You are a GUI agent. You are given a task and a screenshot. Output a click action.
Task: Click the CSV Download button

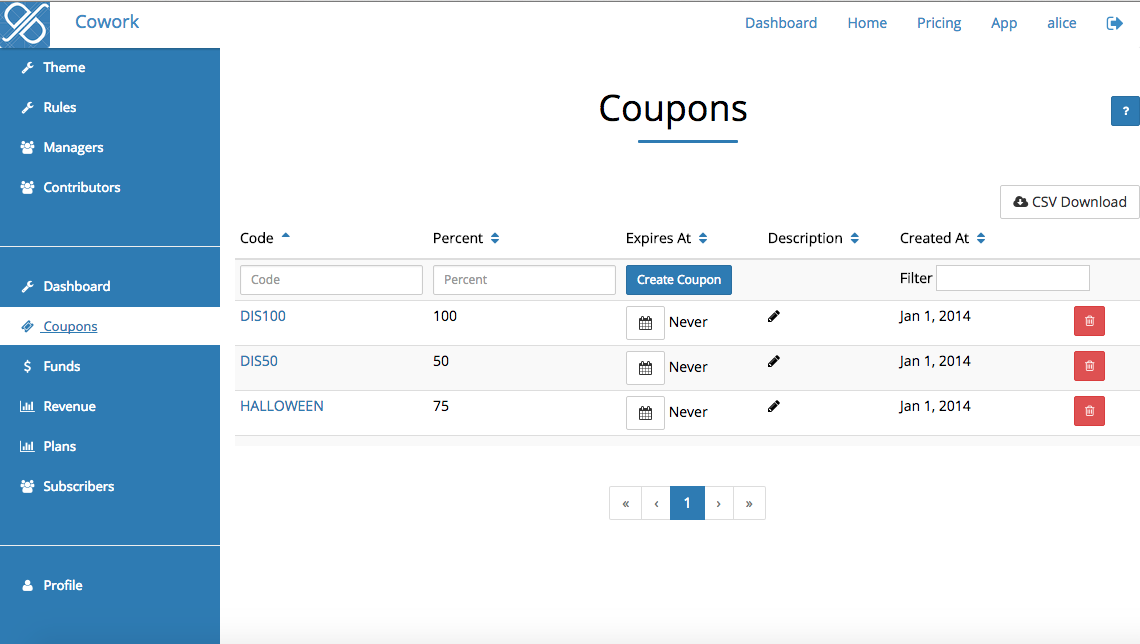1069,202
